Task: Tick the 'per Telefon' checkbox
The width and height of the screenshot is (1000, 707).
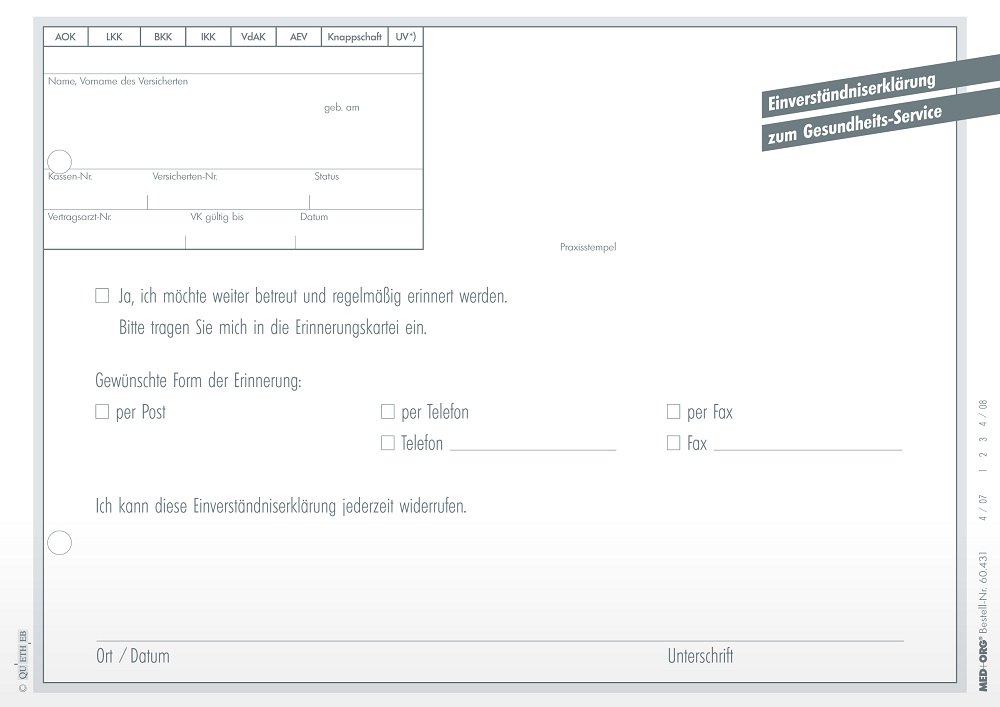Action: (388, 412)
